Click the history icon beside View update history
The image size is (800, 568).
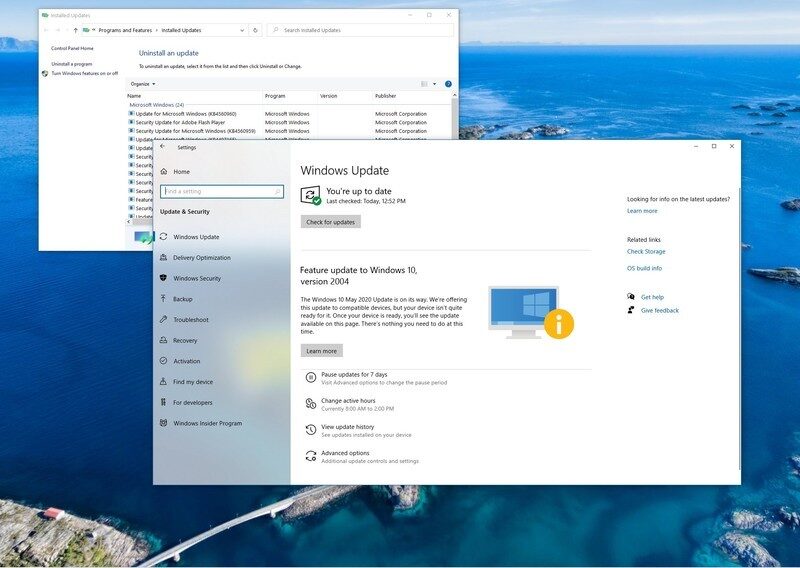310,430
